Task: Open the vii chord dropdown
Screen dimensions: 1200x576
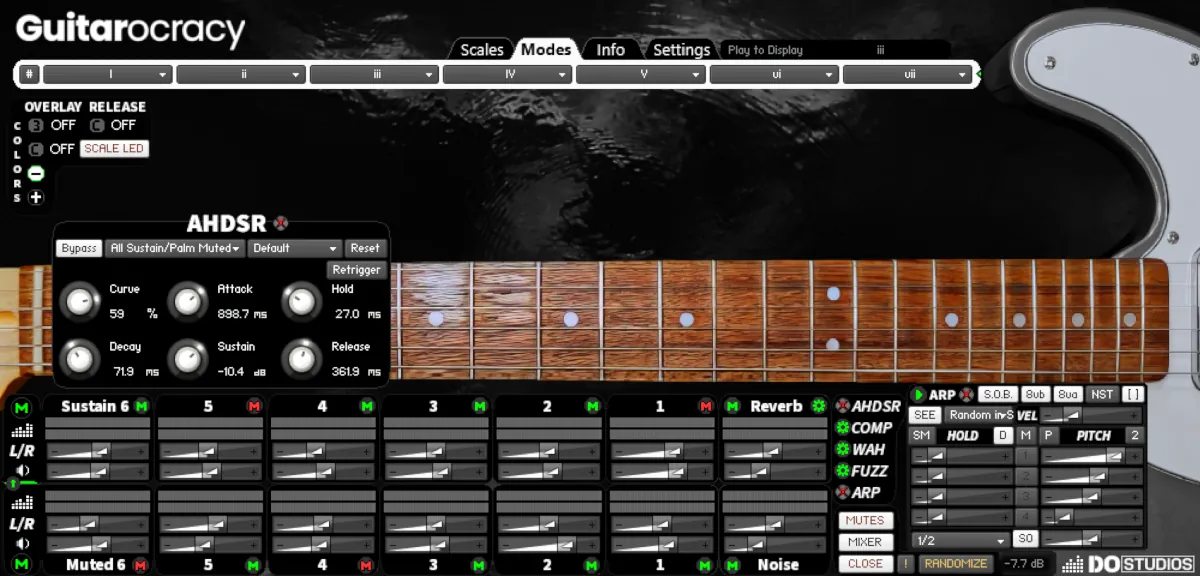Action: [x=908, y=74]
